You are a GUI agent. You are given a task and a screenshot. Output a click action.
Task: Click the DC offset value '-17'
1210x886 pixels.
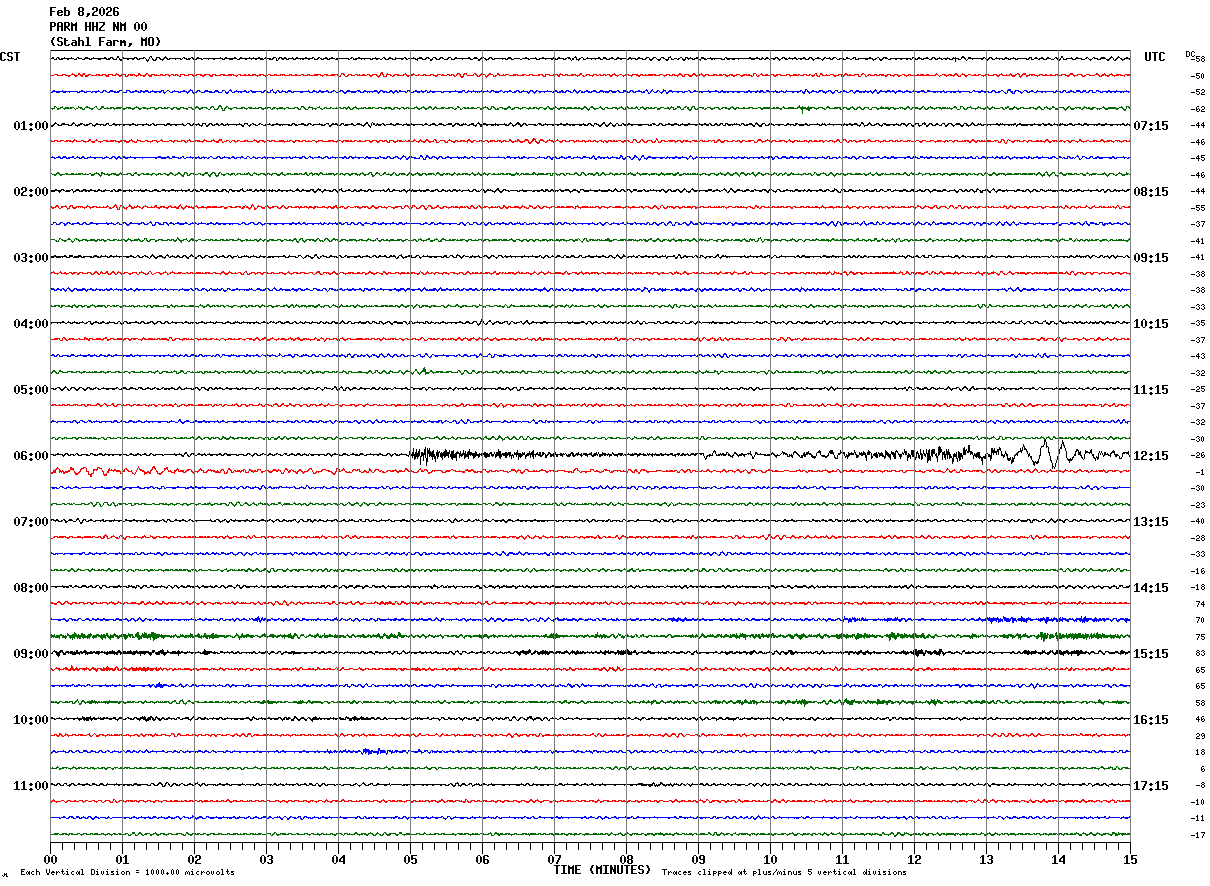pos(1198,835)
